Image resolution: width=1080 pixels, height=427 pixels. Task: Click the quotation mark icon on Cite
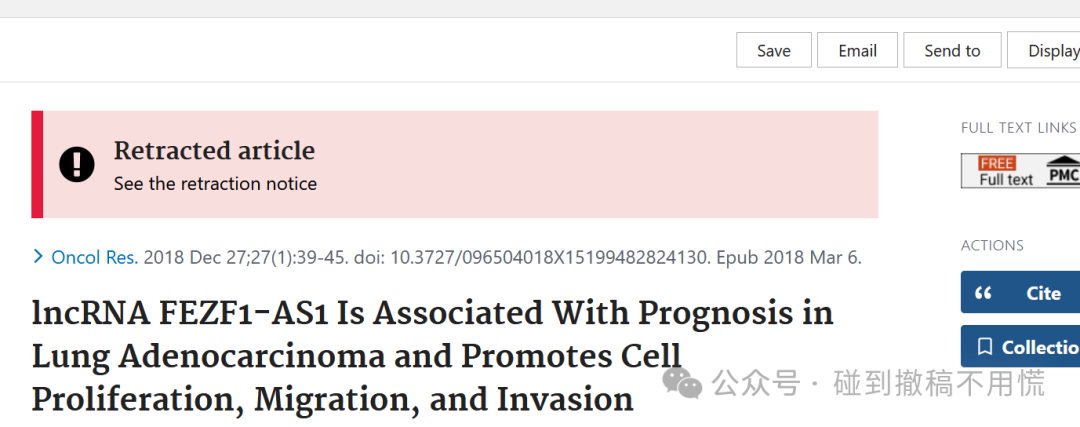click(984, 293)
